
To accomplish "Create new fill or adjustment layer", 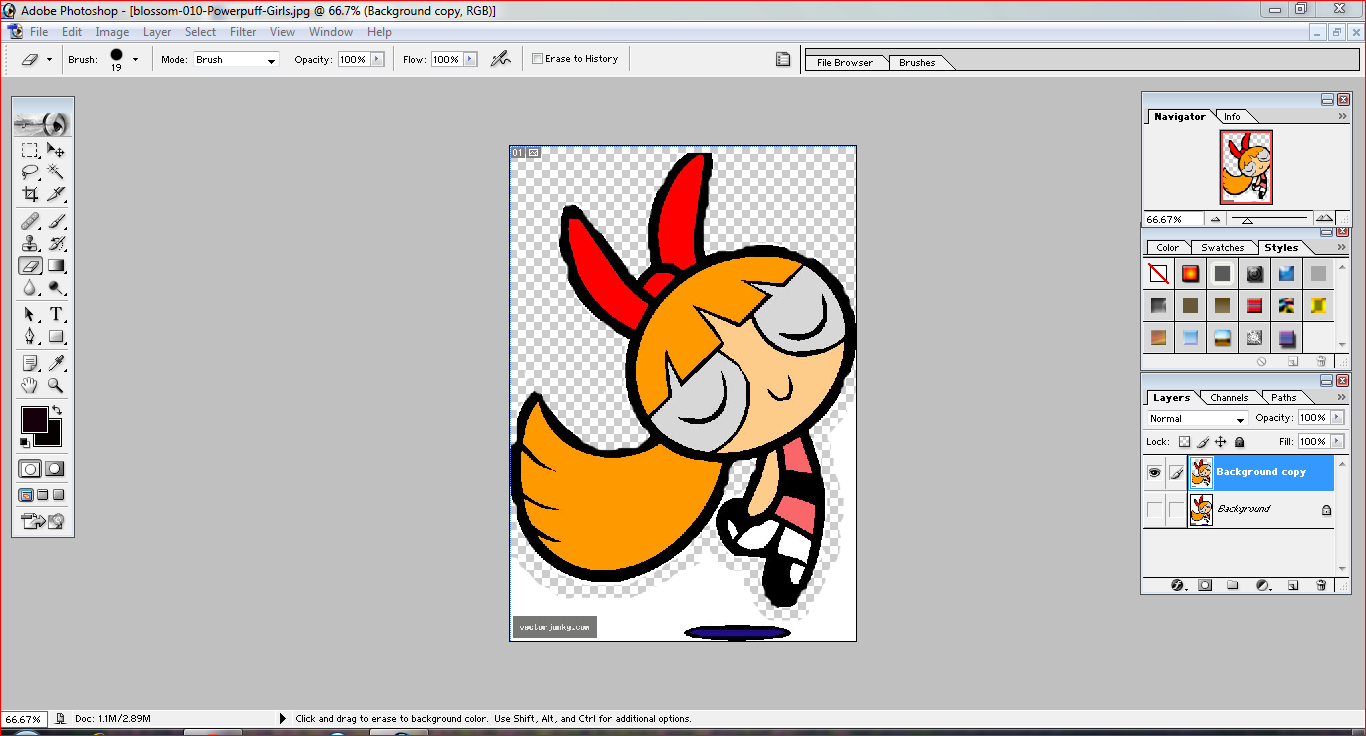I will click(1262, 585).
